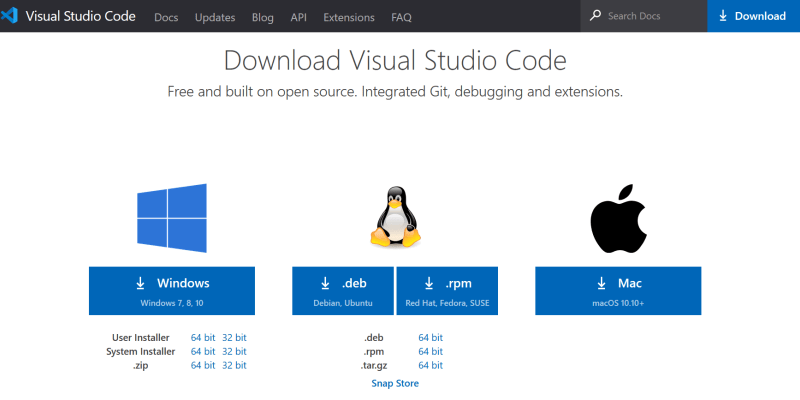Image resolution: width=800 pixels, height=400 pixels.
Task: Click the search magnifier icon
Action: (596, 16)
